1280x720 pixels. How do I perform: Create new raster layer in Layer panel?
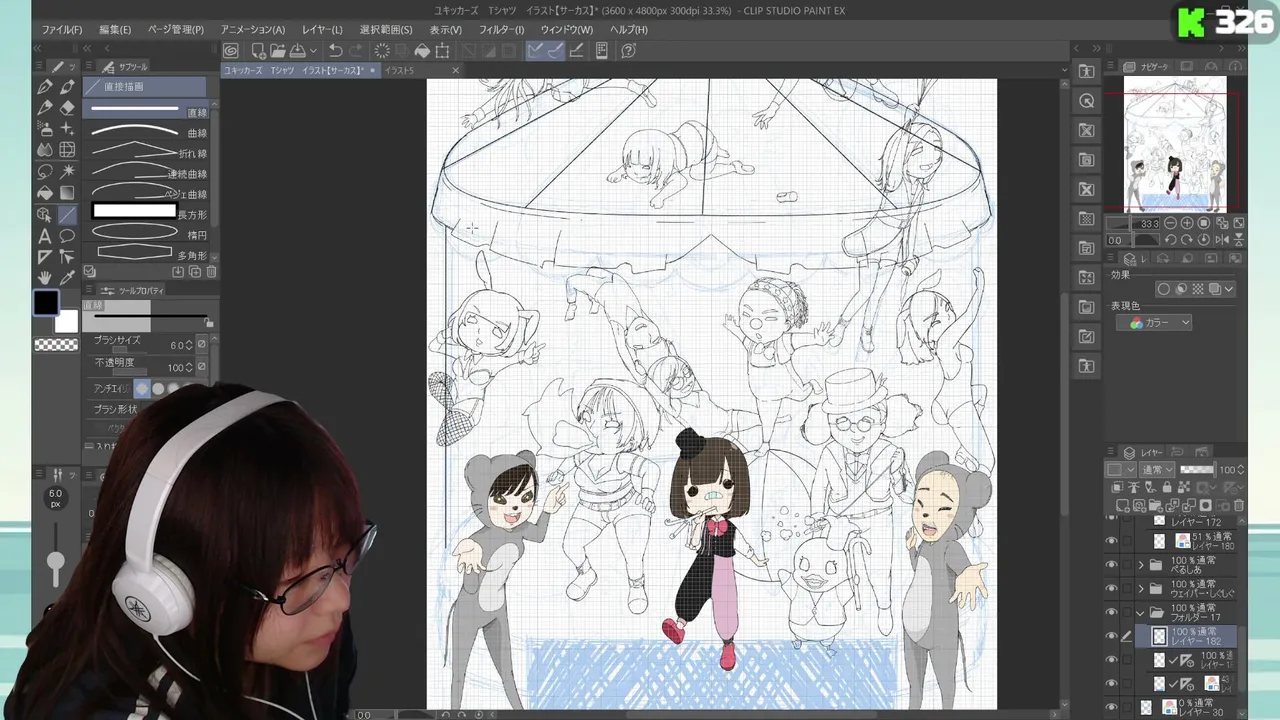[x=1125, y=506]
